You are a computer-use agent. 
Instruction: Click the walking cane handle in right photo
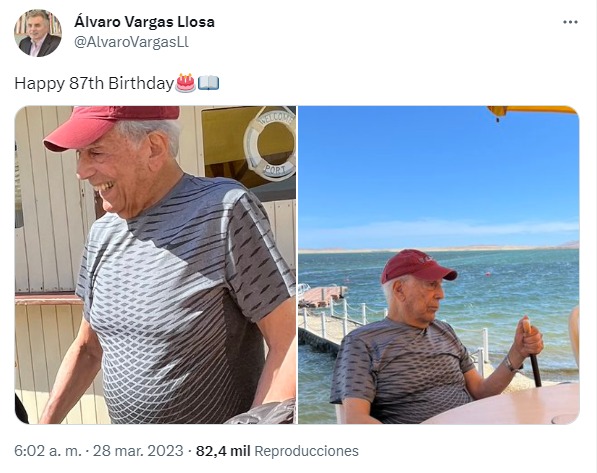(x=527, y=327)
